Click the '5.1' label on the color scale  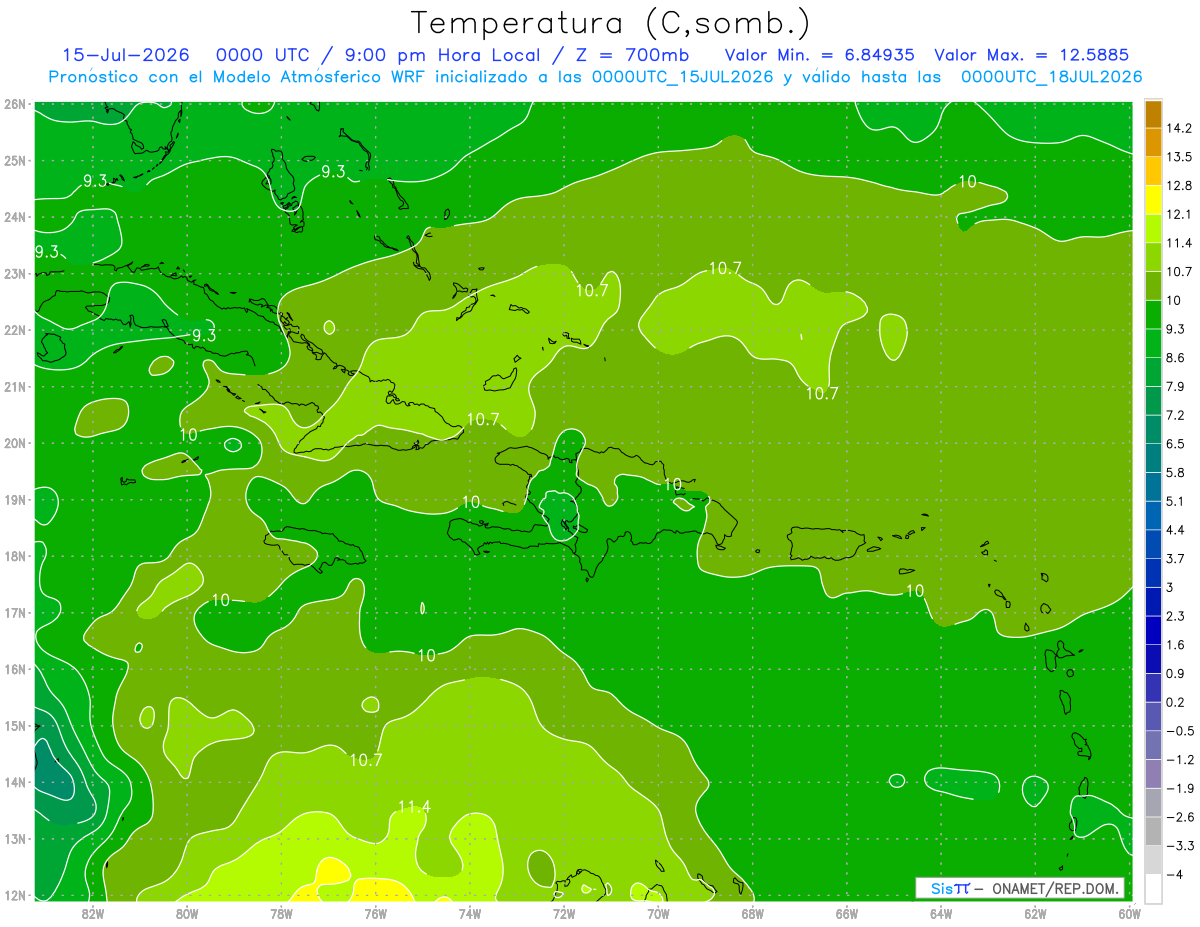coord(1176,501)
